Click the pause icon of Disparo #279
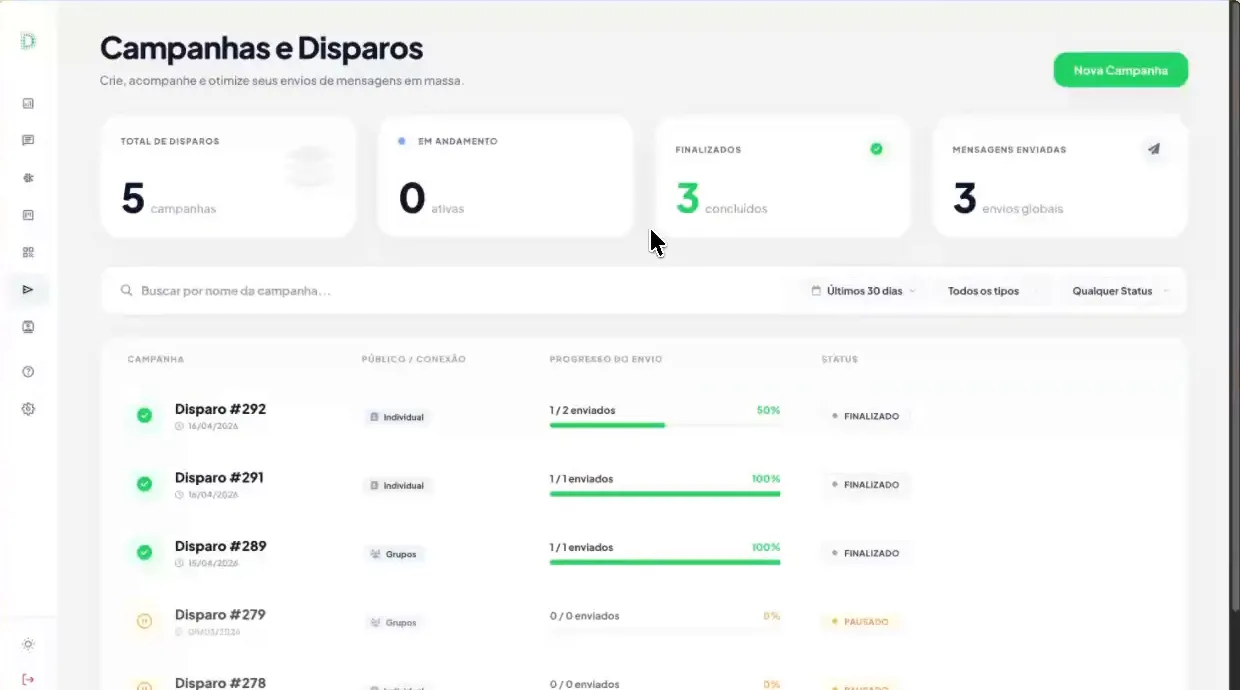 pyautogui.click(x=144, y=621)
